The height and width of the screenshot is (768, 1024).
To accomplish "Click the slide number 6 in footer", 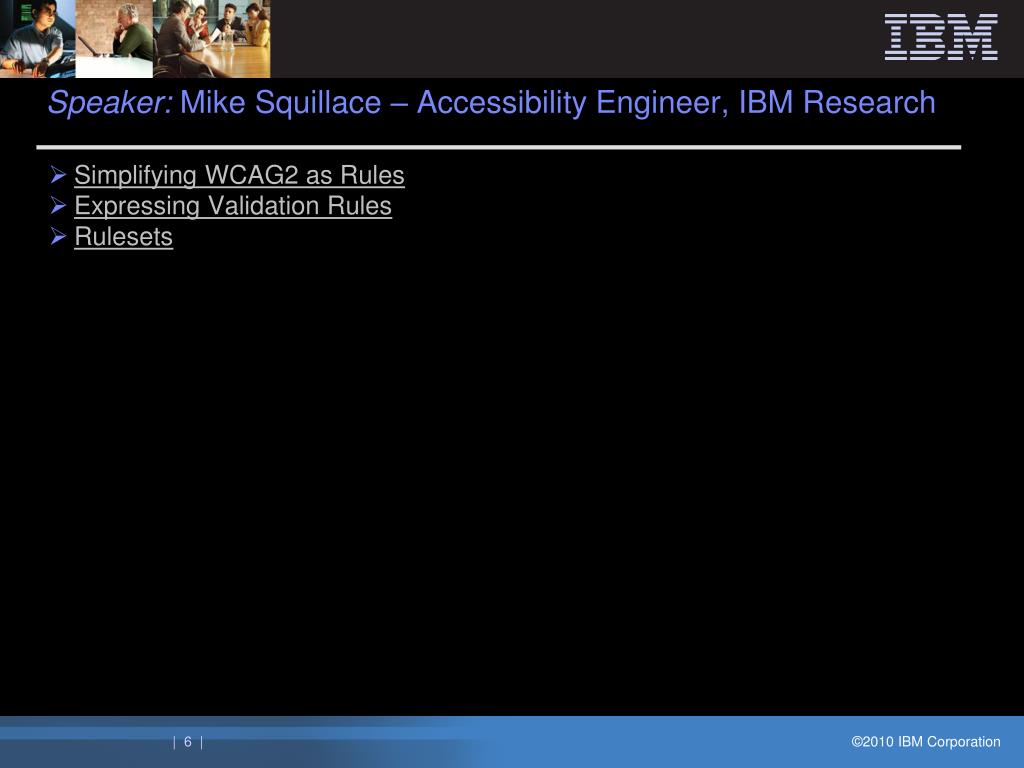I will (188, 742).
